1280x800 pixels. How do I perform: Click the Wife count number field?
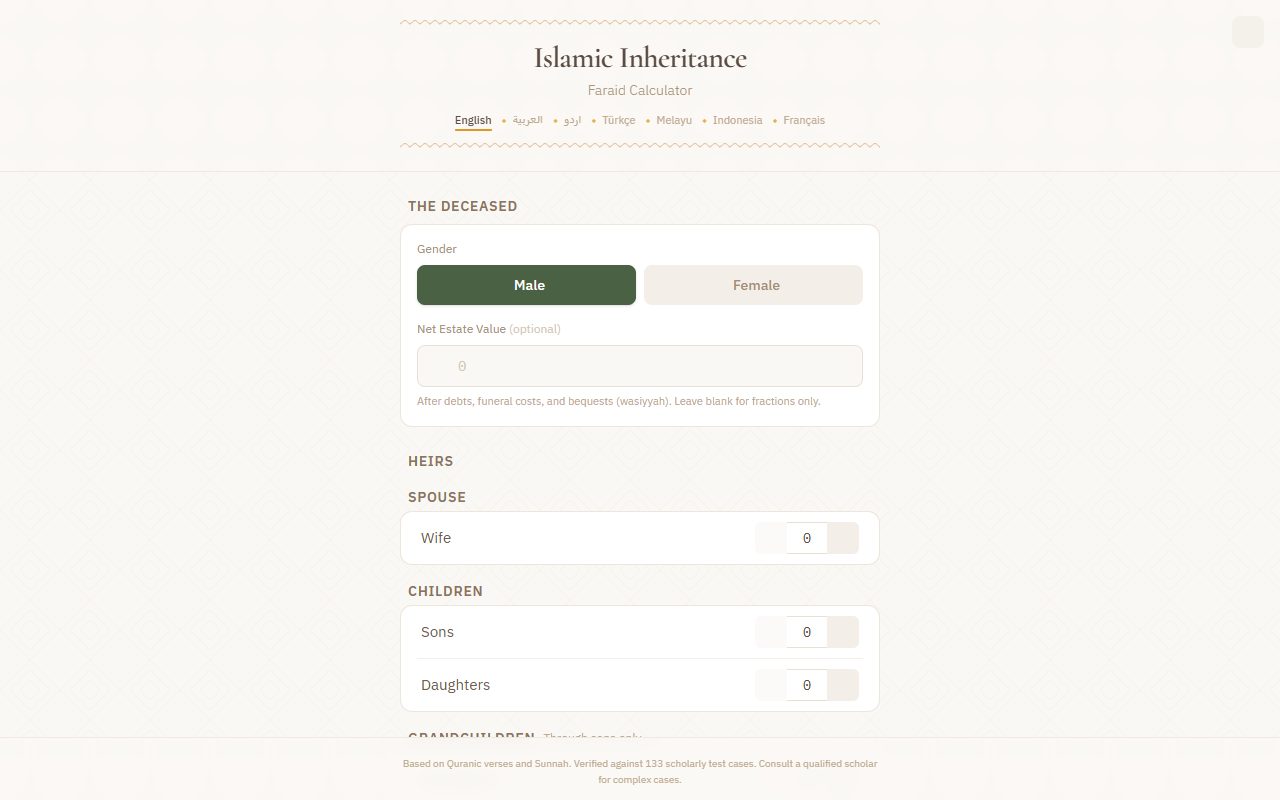(x=807, y=538)
